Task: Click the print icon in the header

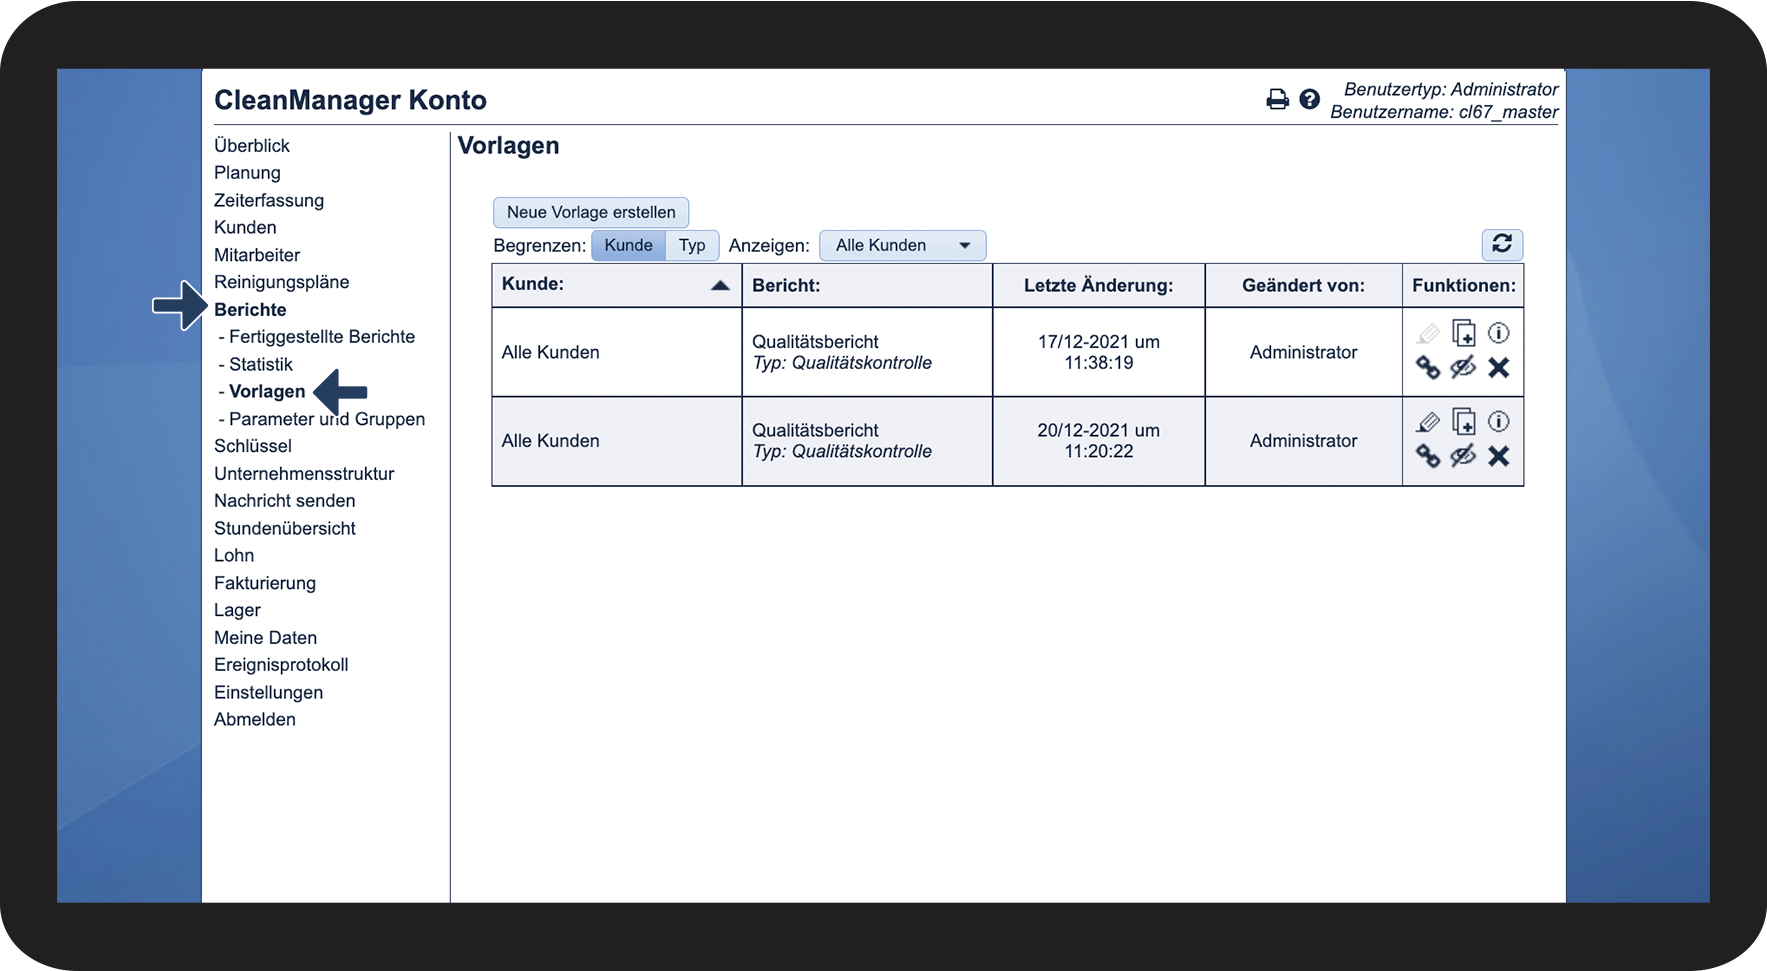Action: [1277, 99]
